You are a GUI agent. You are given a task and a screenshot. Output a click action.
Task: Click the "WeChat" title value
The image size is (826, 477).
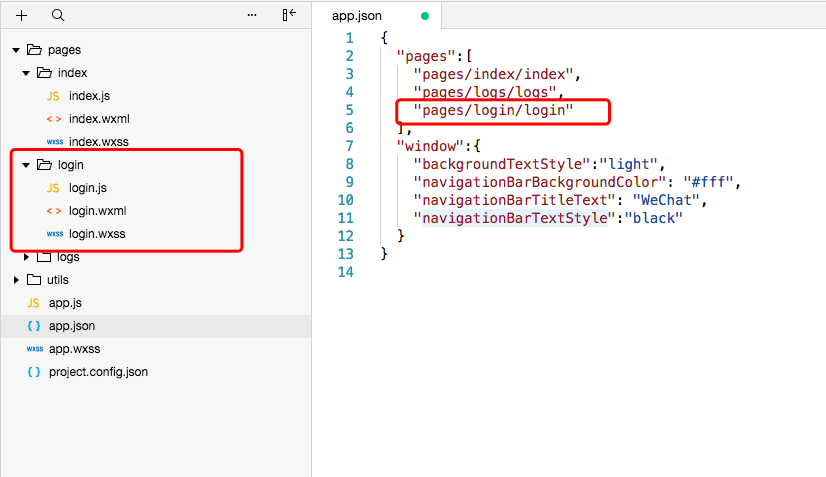[666, 200]
